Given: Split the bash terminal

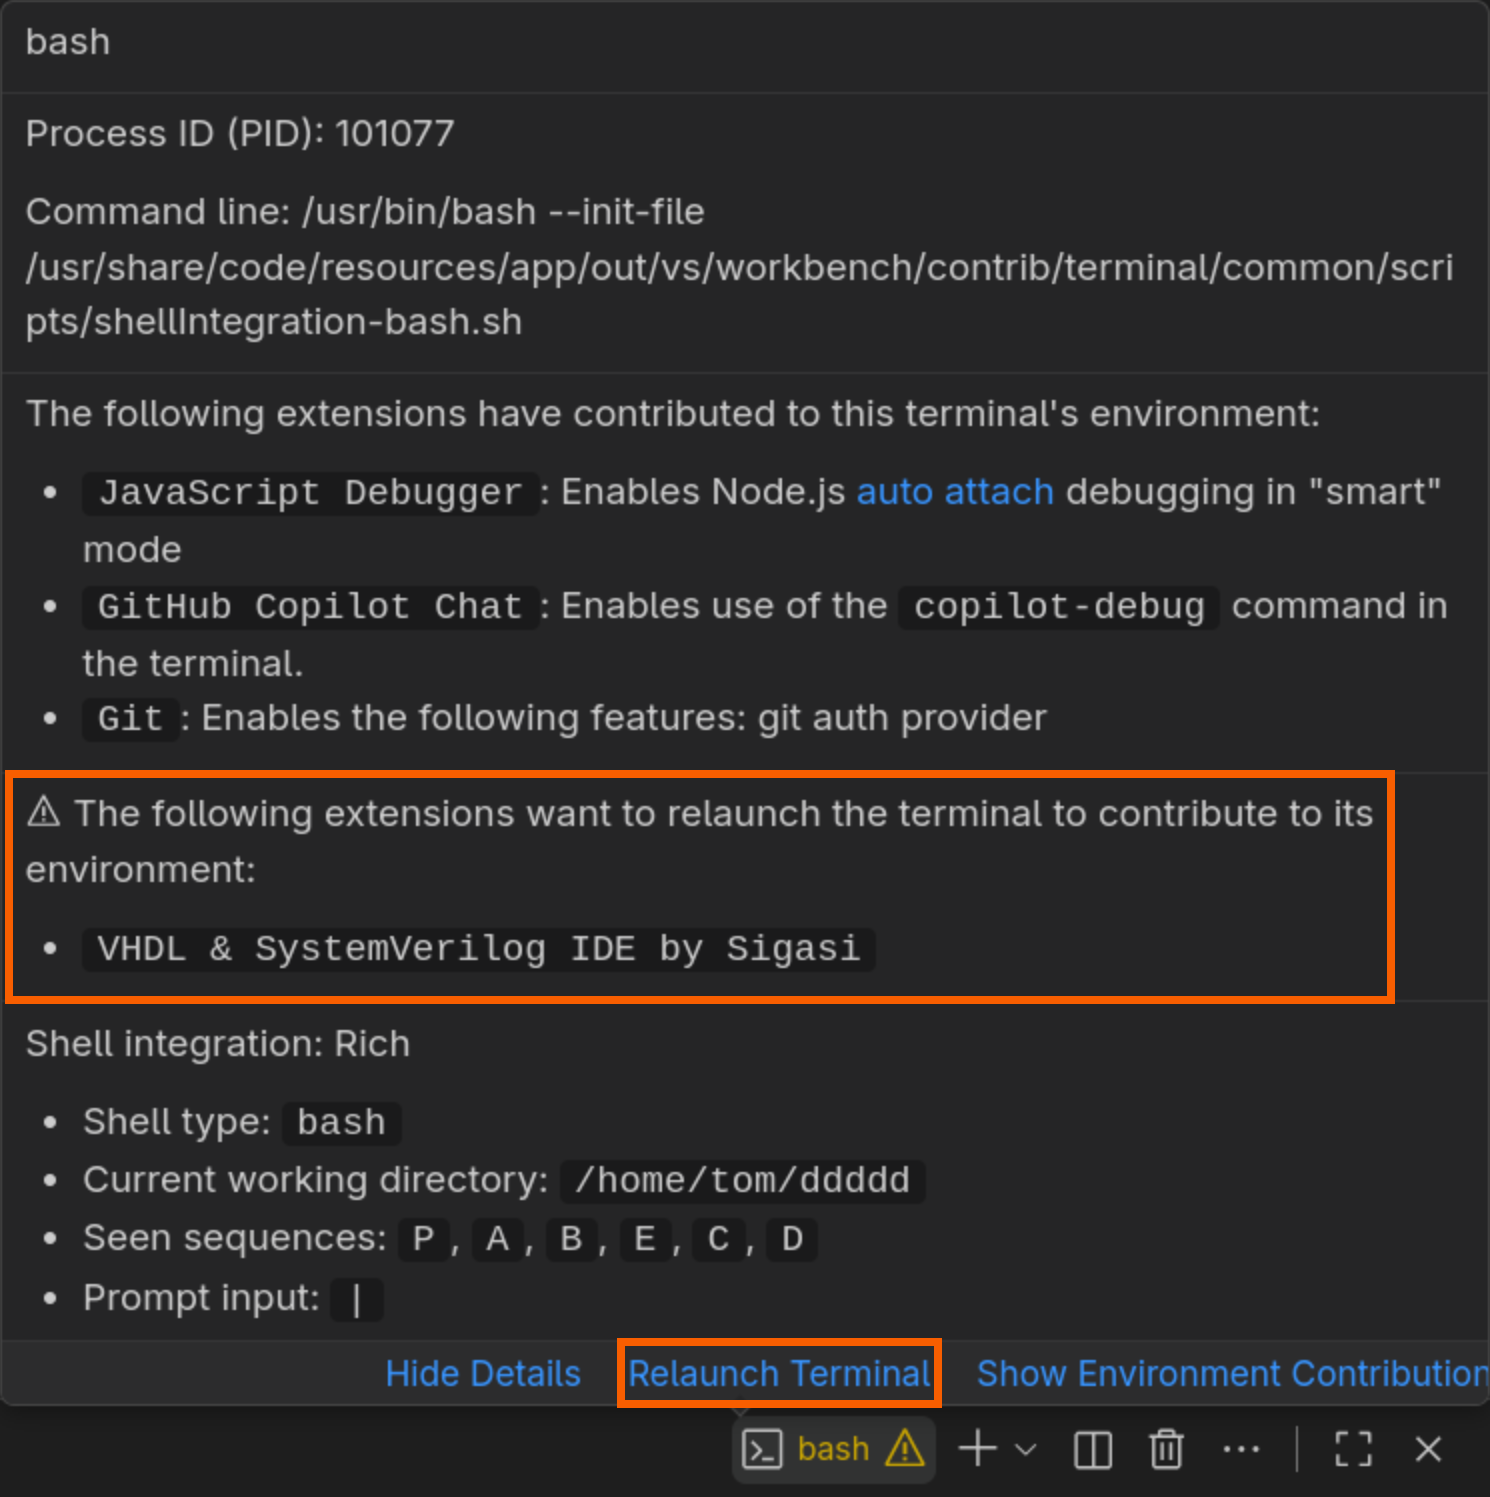Looking at the screenshot, I should point(1091,1448).
